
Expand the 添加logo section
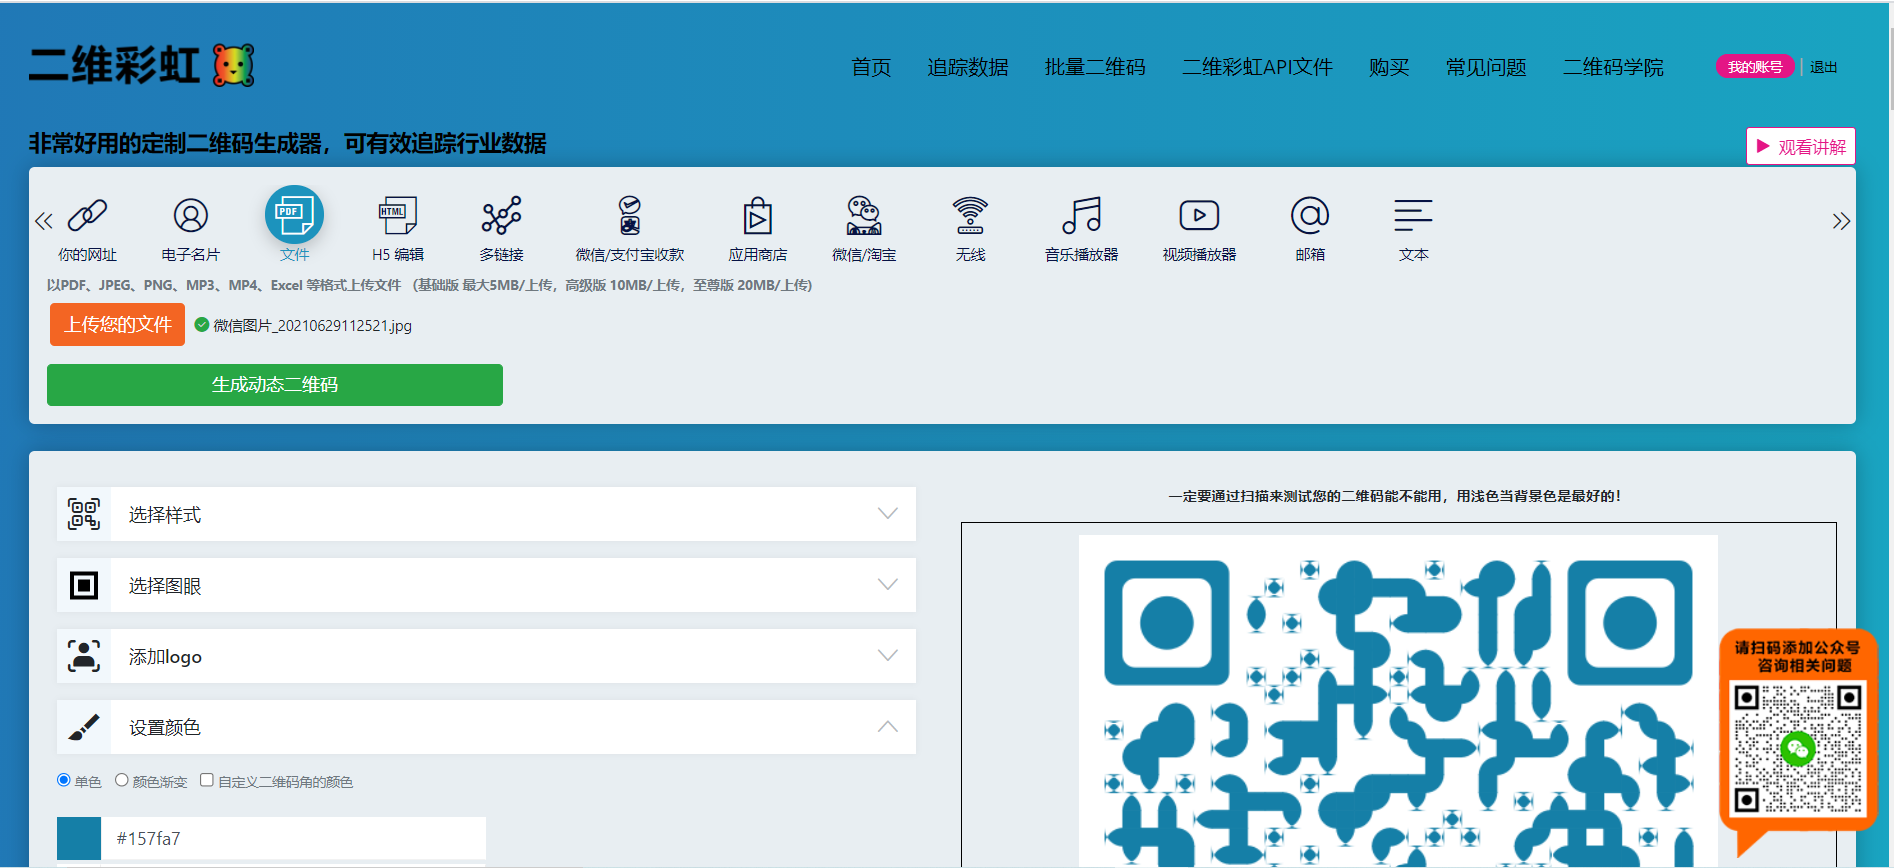(x=487, y=656)
